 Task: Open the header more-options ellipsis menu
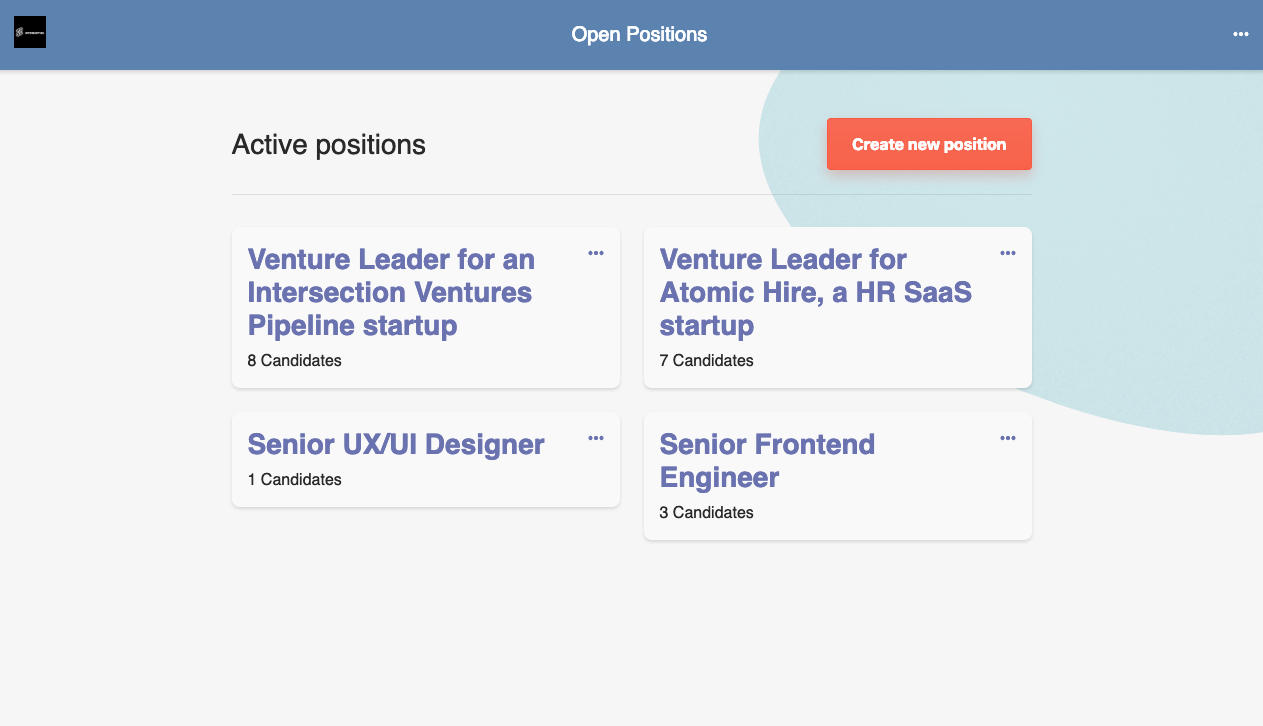click(1240, 34)
